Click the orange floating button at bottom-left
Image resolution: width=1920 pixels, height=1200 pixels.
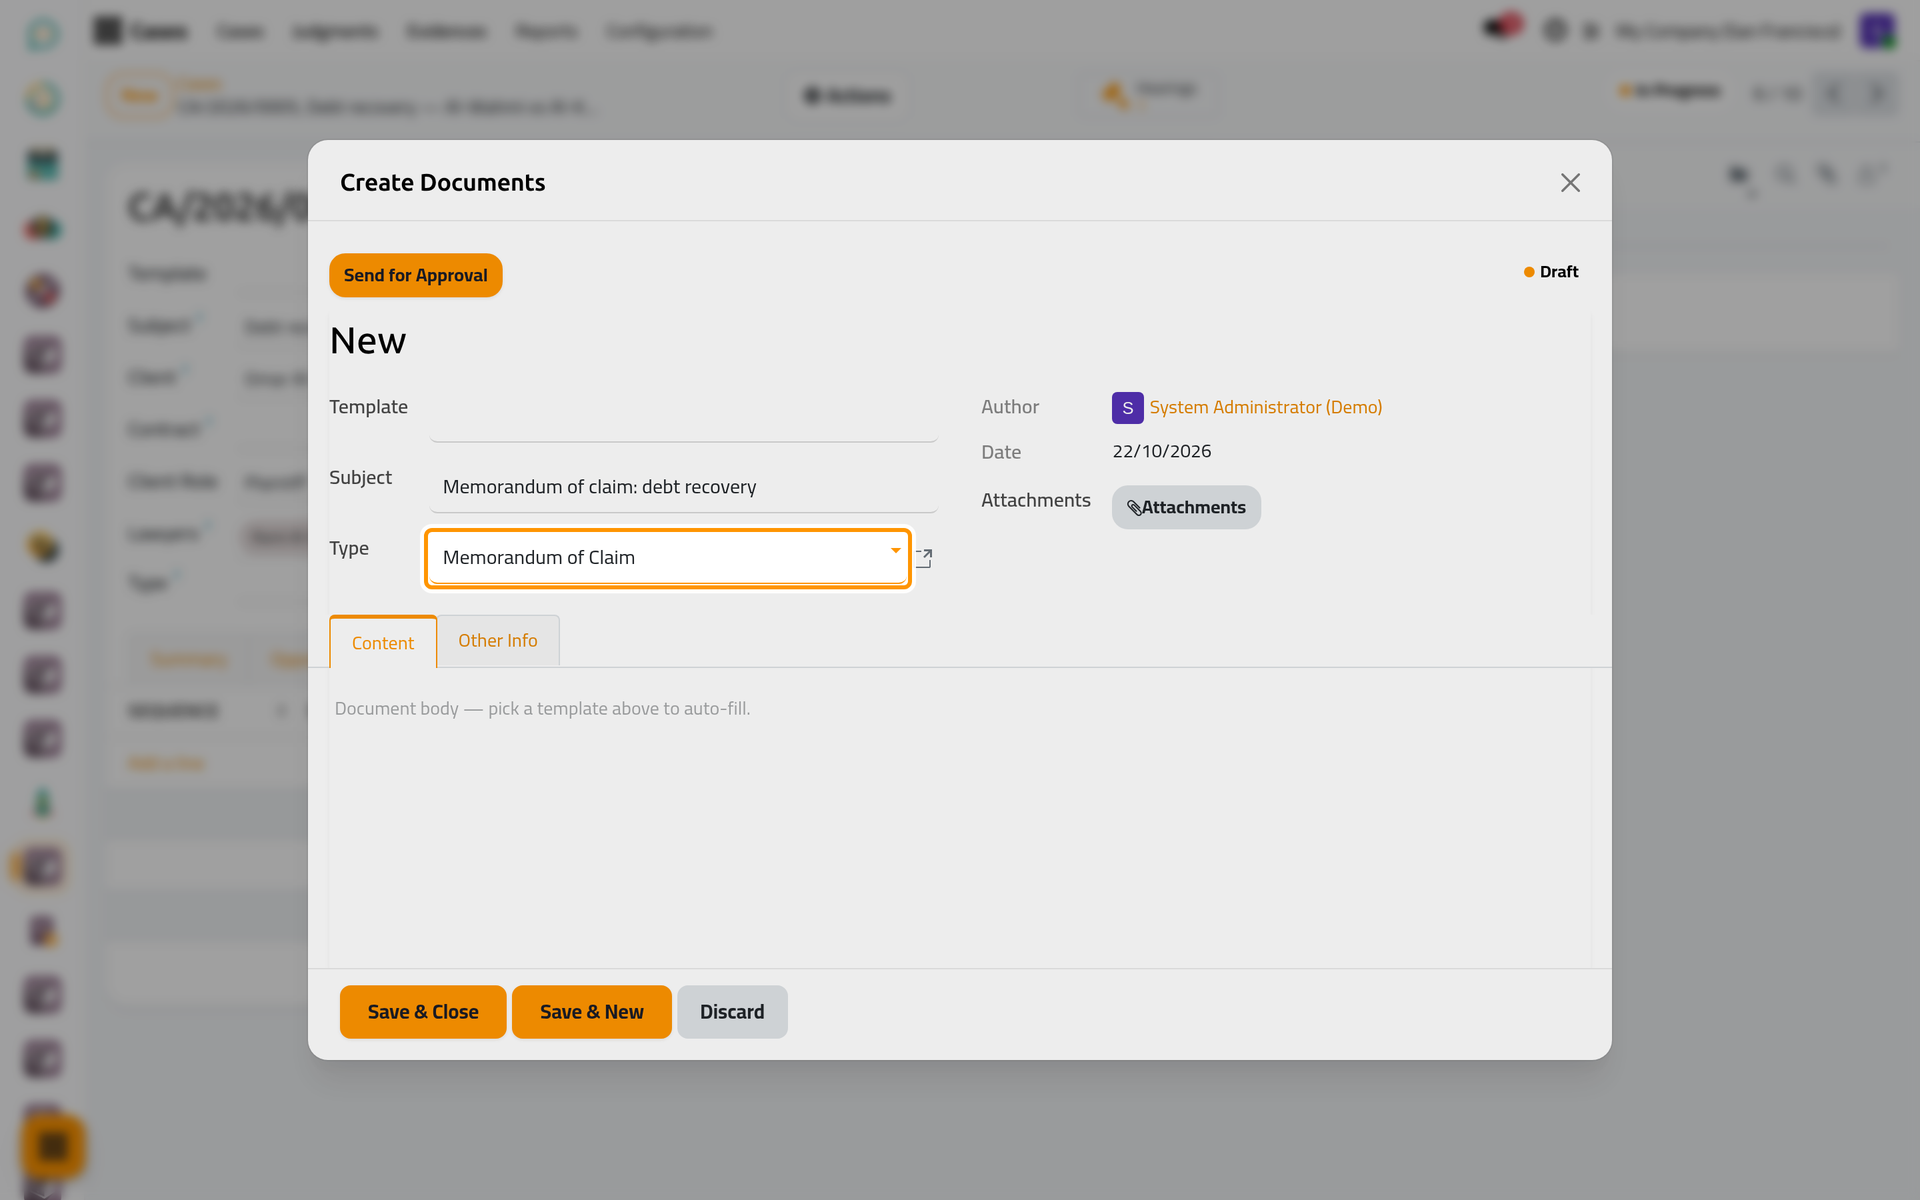(53, 1146)
